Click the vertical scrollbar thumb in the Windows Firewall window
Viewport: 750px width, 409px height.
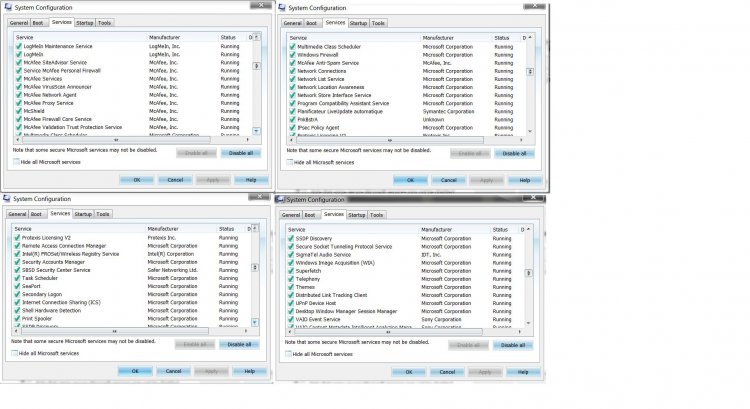coord(530,72)
